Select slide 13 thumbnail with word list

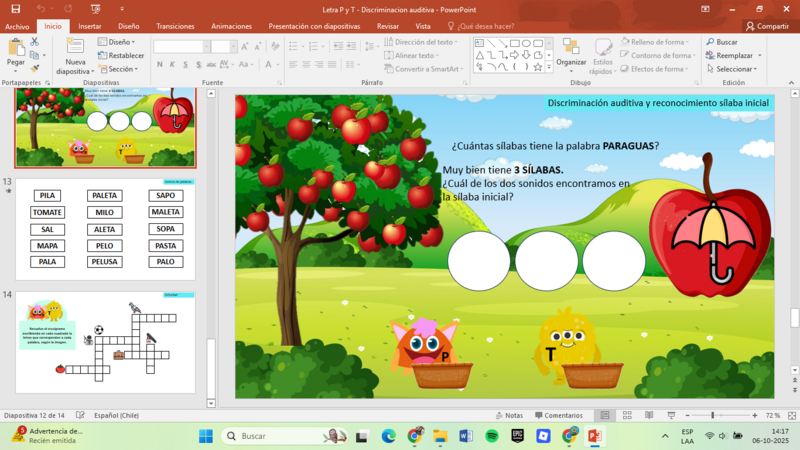click(105, 229)
